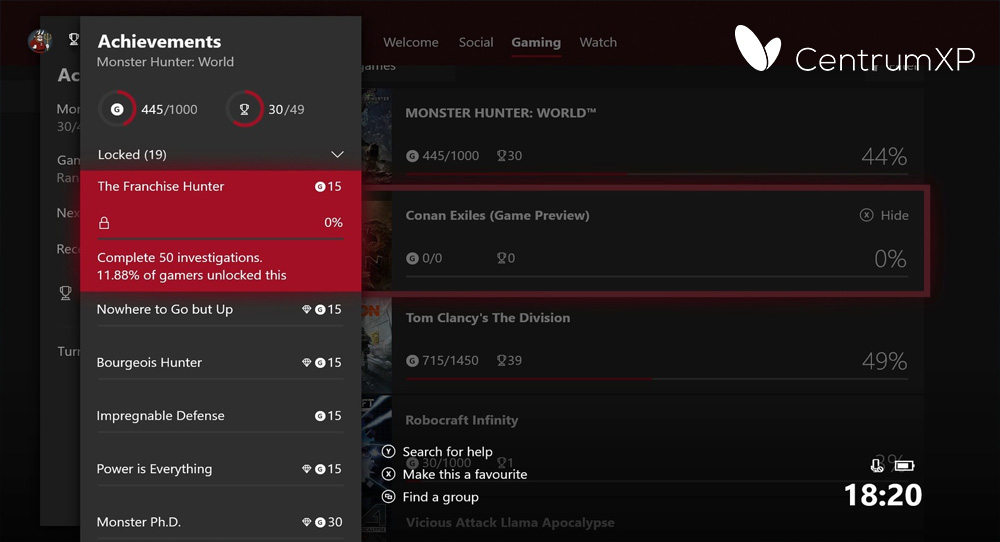Click the trophy icon in Tom Clancy's The Division row
The height and width of the screenshot is (542, 1000).
(501, 360)
